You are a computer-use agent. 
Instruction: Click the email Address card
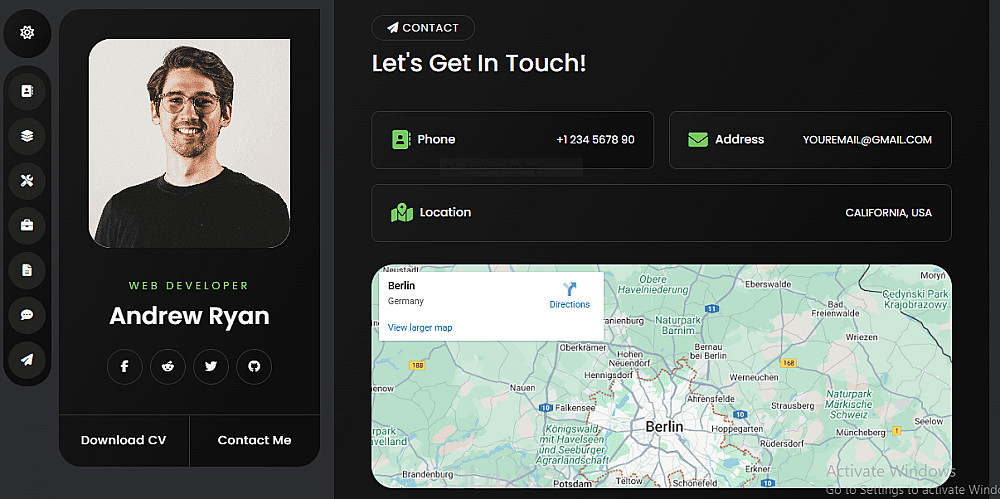810,140
